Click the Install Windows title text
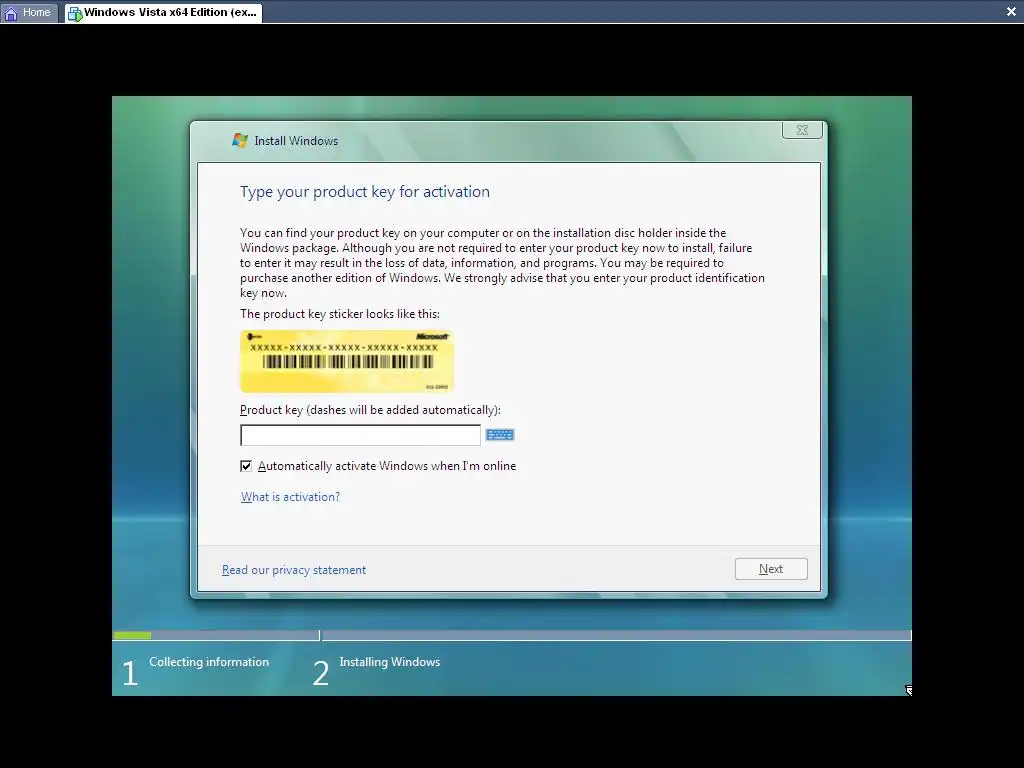 click(x=296, y=141)
